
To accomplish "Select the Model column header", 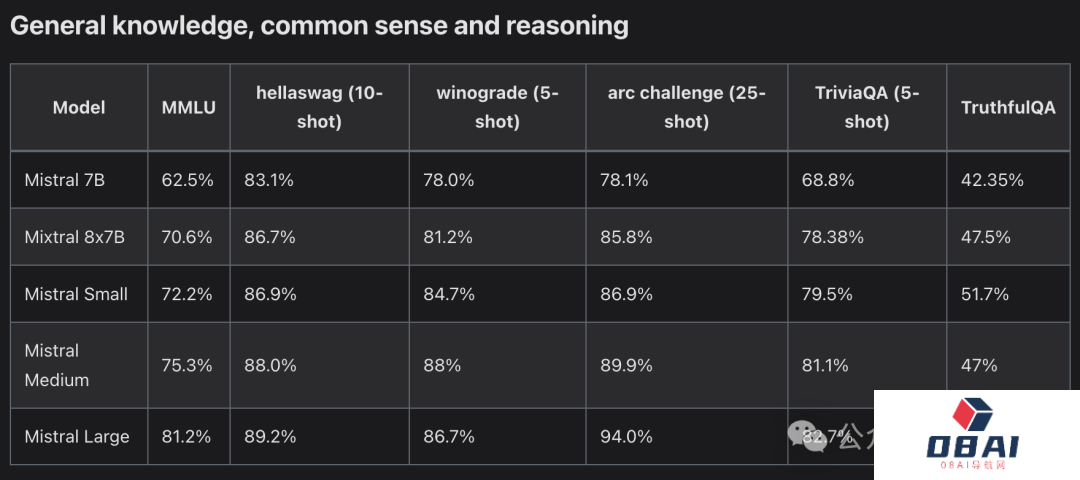I will (x=79, y=107).
